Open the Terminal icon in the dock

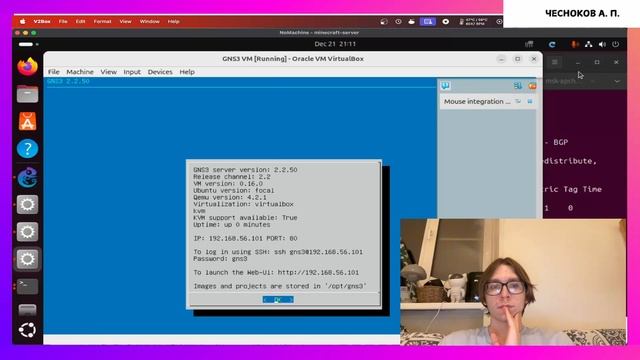pyautogui.click(x=27, y=286)
